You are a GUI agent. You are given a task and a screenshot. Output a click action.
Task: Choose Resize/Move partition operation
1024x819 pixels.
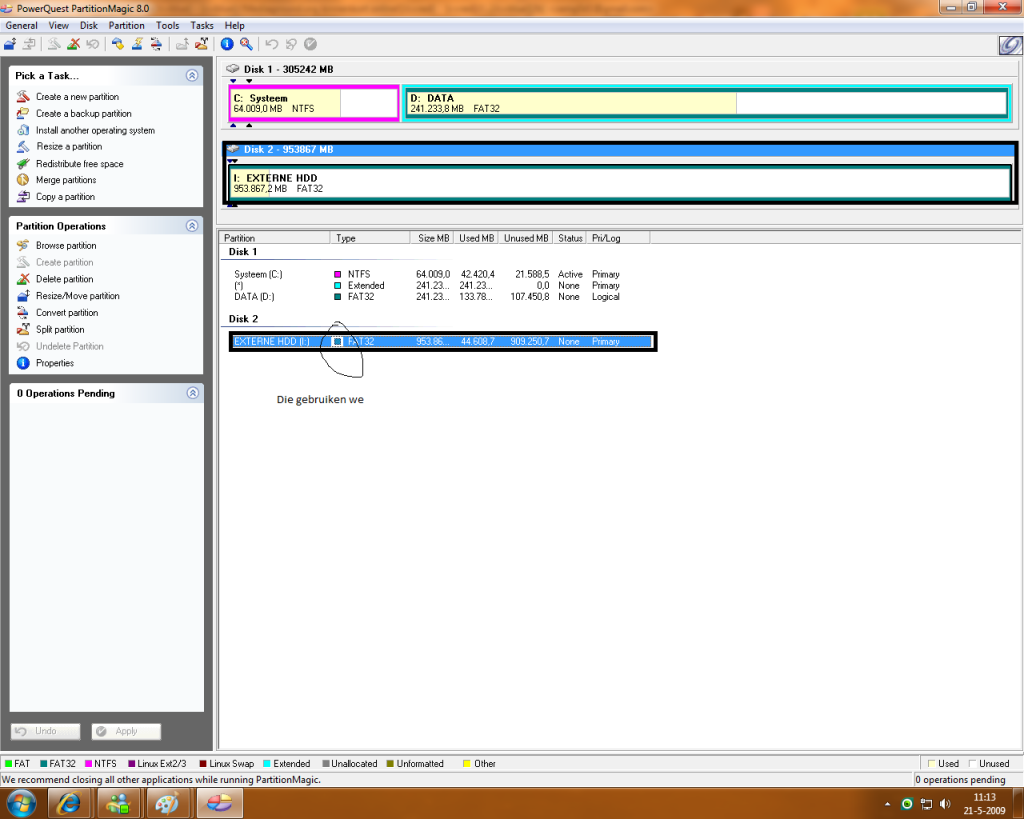click(x=78, y=296)
